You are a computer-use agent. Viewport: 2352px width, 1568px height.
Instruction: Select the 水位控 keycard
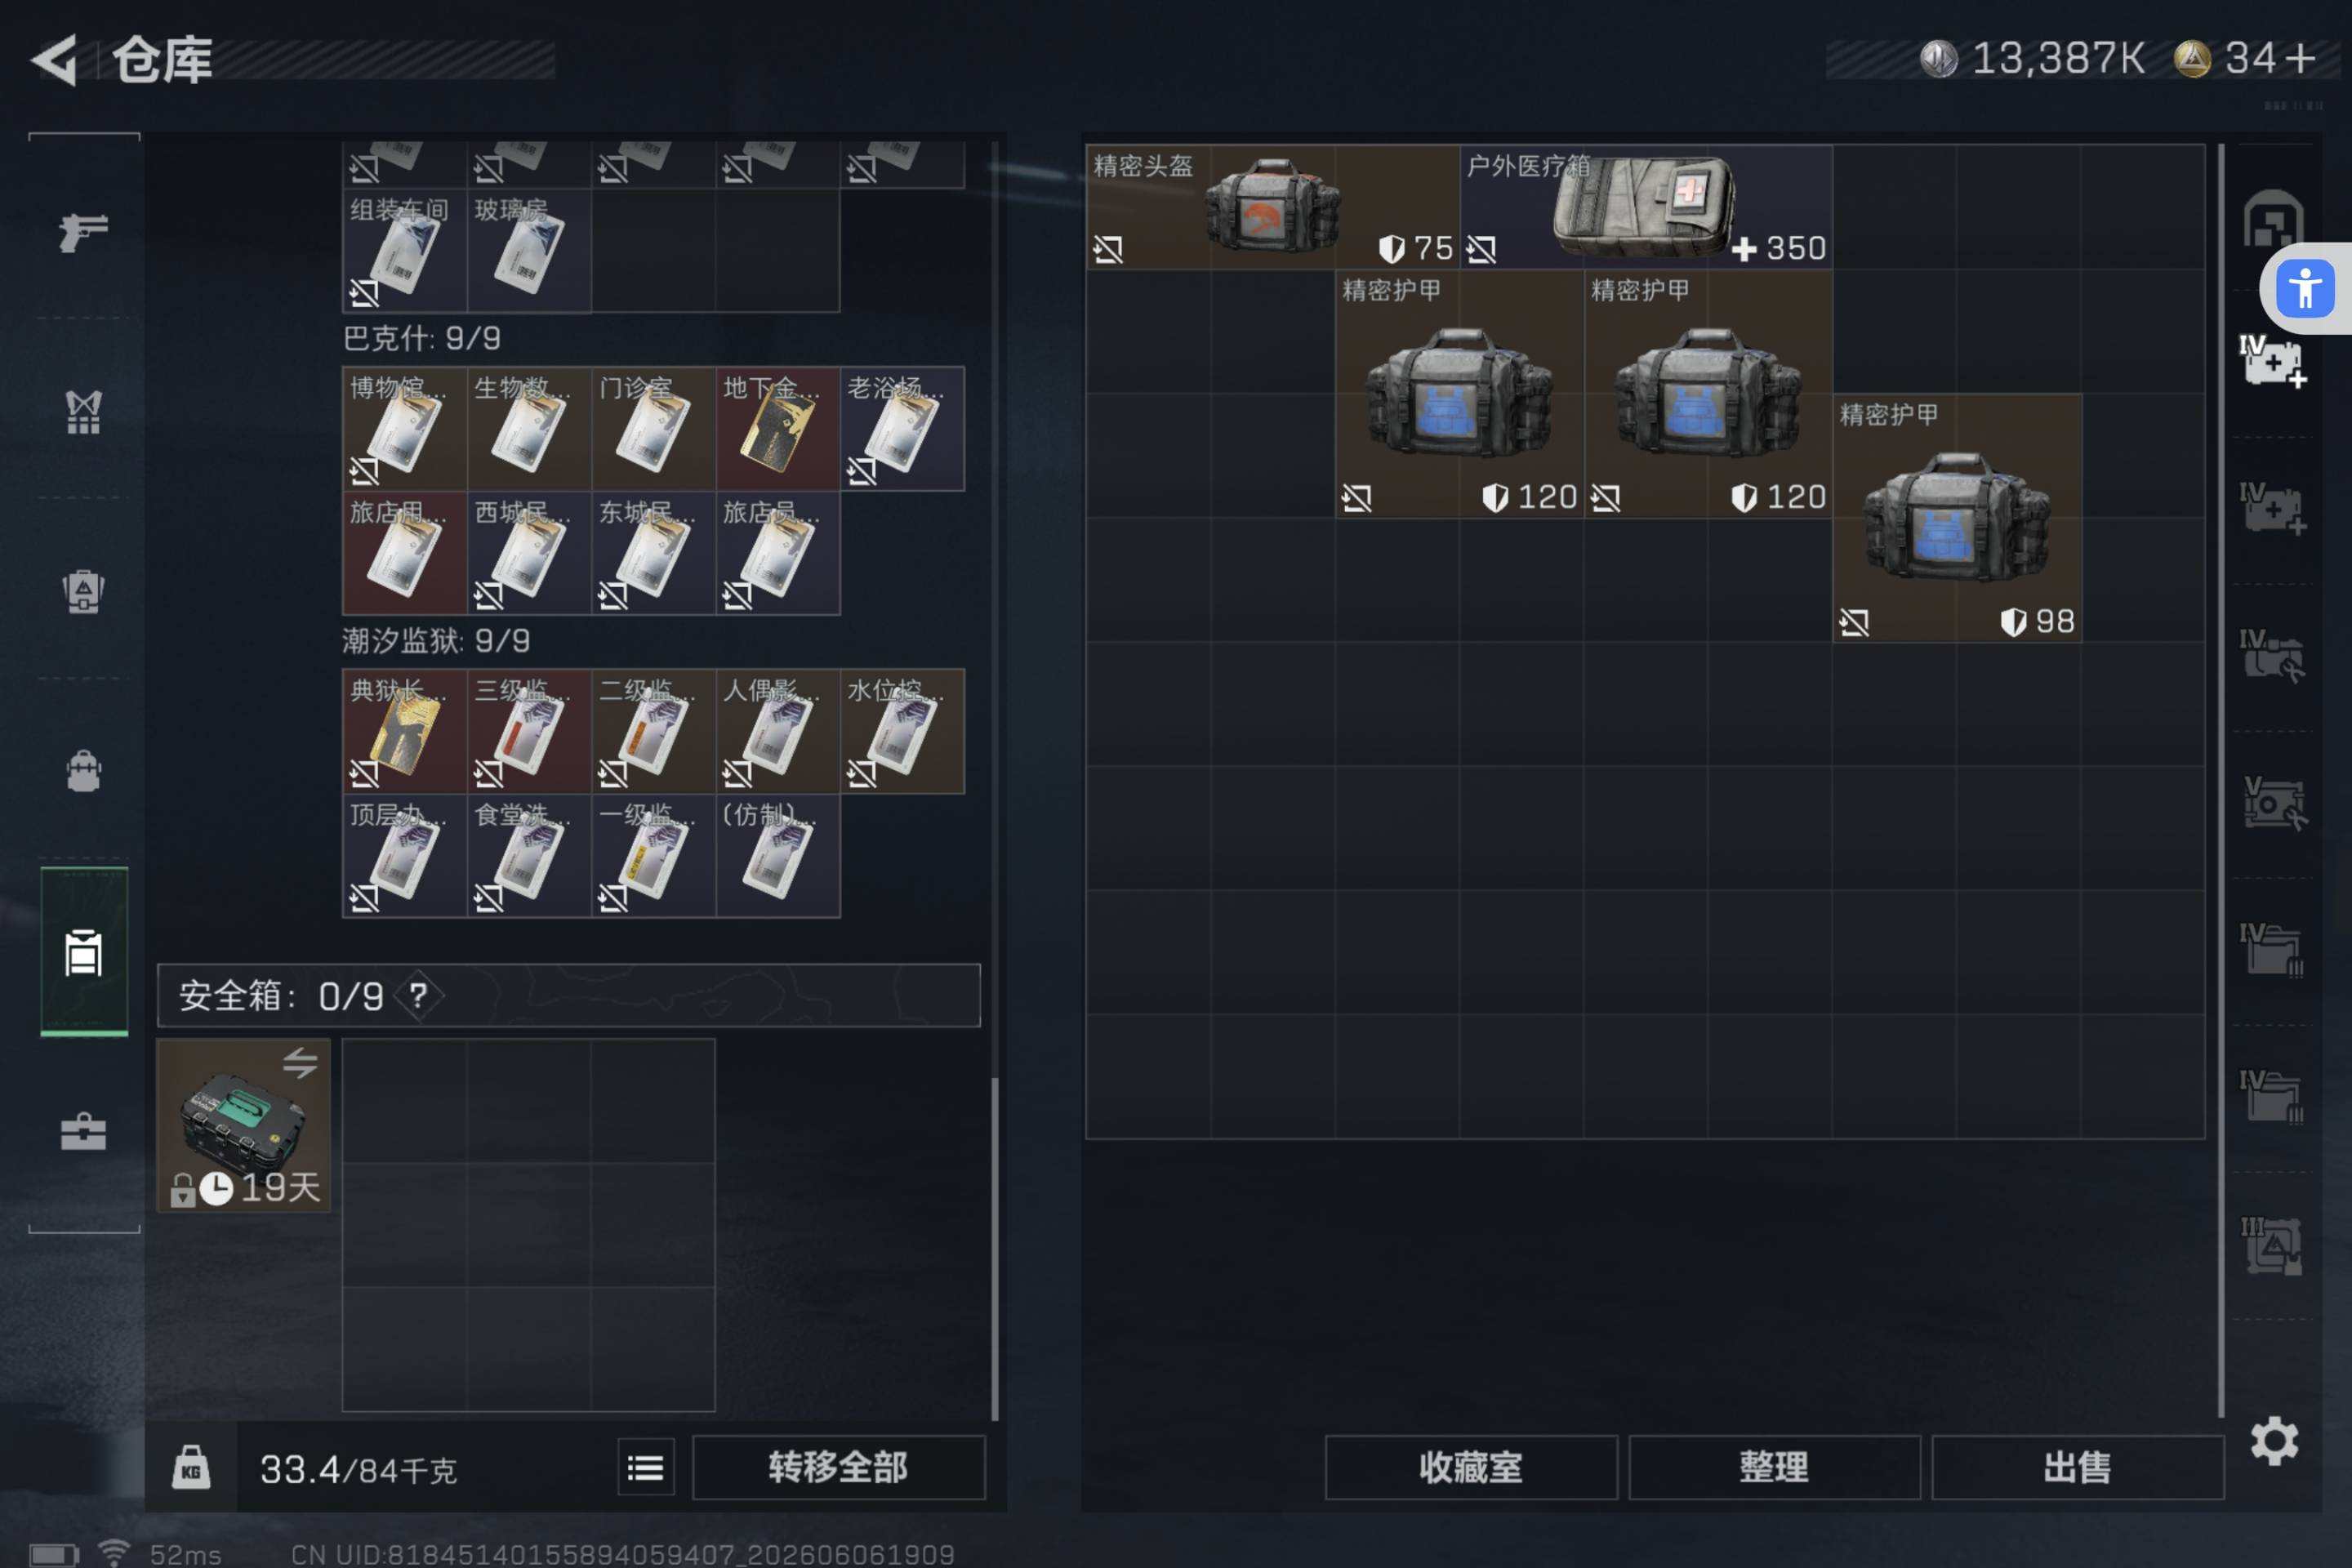point(902,732)
